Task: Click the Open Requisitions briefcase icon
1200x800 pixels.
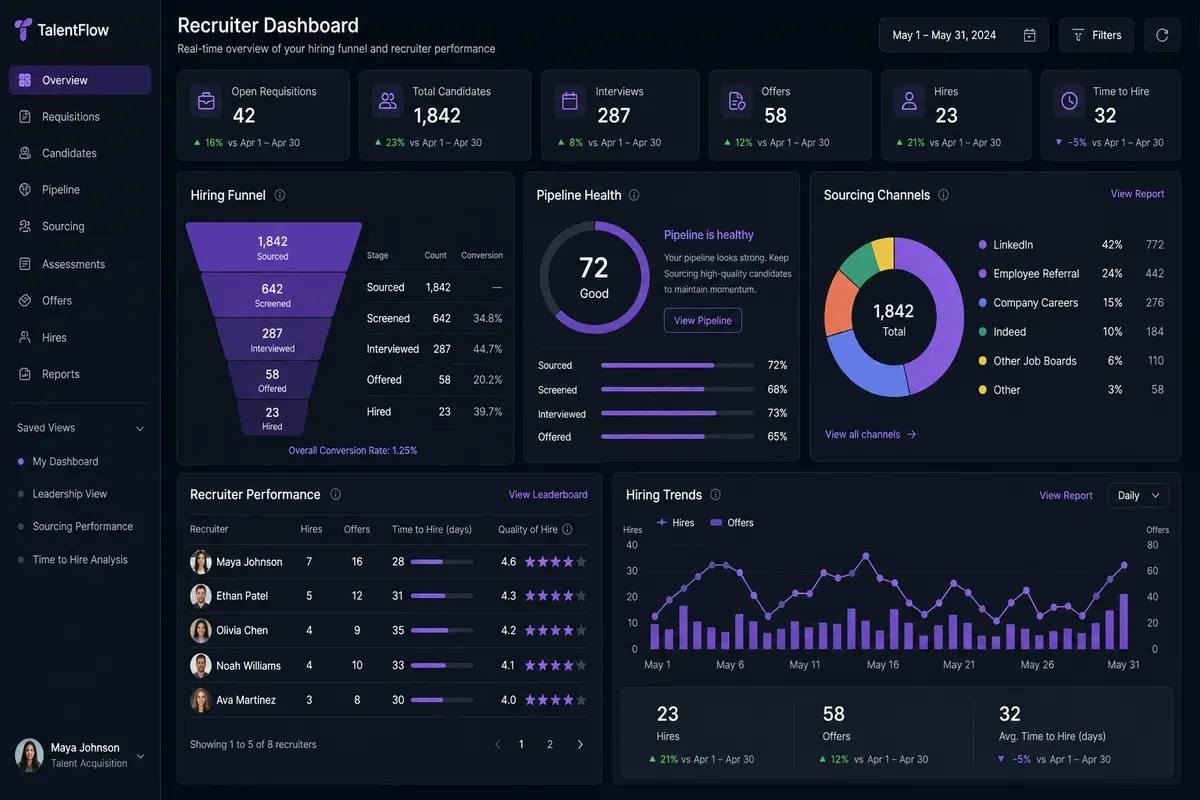Action: pyautogui.click(x=206, y=101)
